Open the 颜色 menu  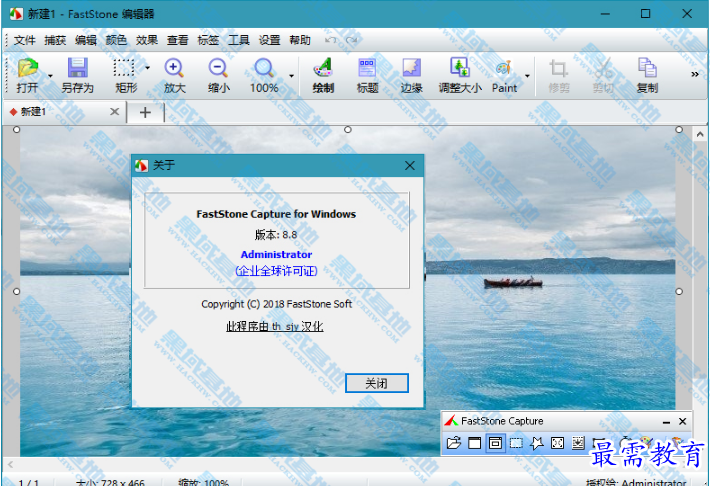click(116, 40)
